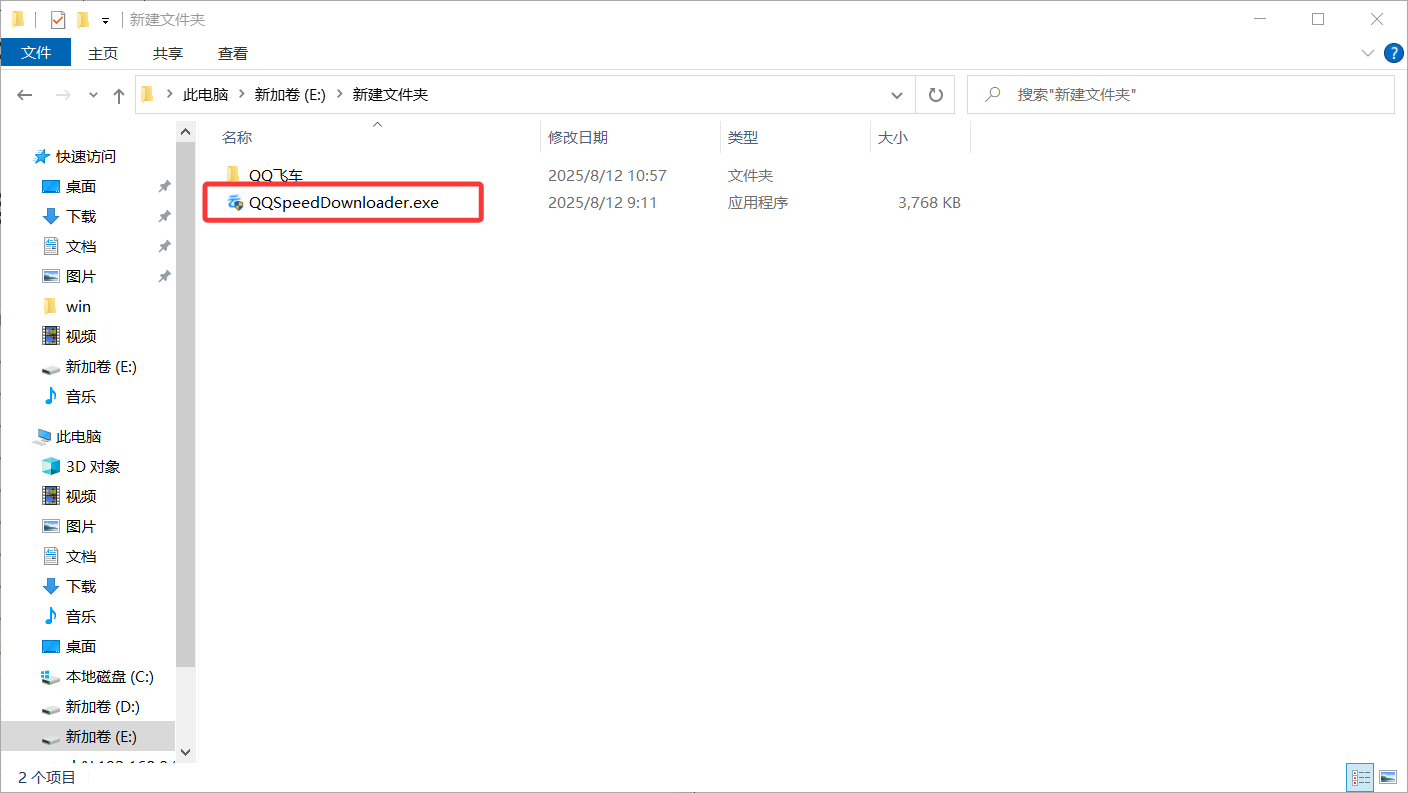The image size is (1408, 793).
Task: Select the QQSpeedDownloader.exe file
Action: [x=343, y=202]
